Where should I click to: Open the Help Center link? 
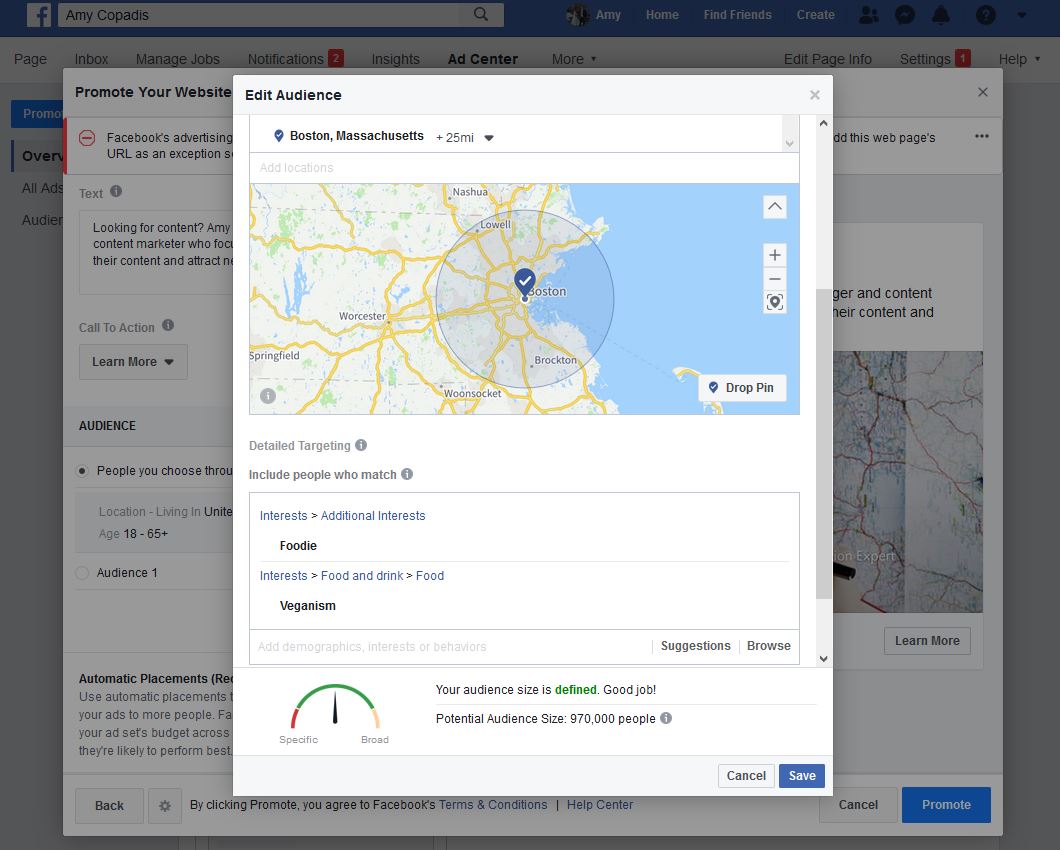point(600,805)
